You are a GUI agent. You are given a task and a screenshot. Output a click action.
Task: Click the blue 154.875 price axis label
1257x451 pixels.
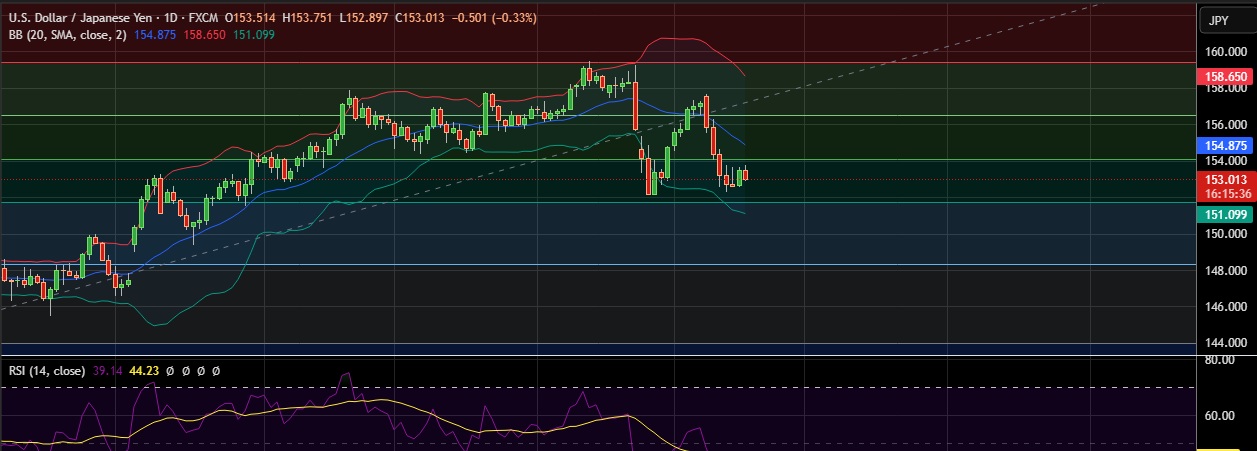pyautogui.click(x=1224, y=145)
